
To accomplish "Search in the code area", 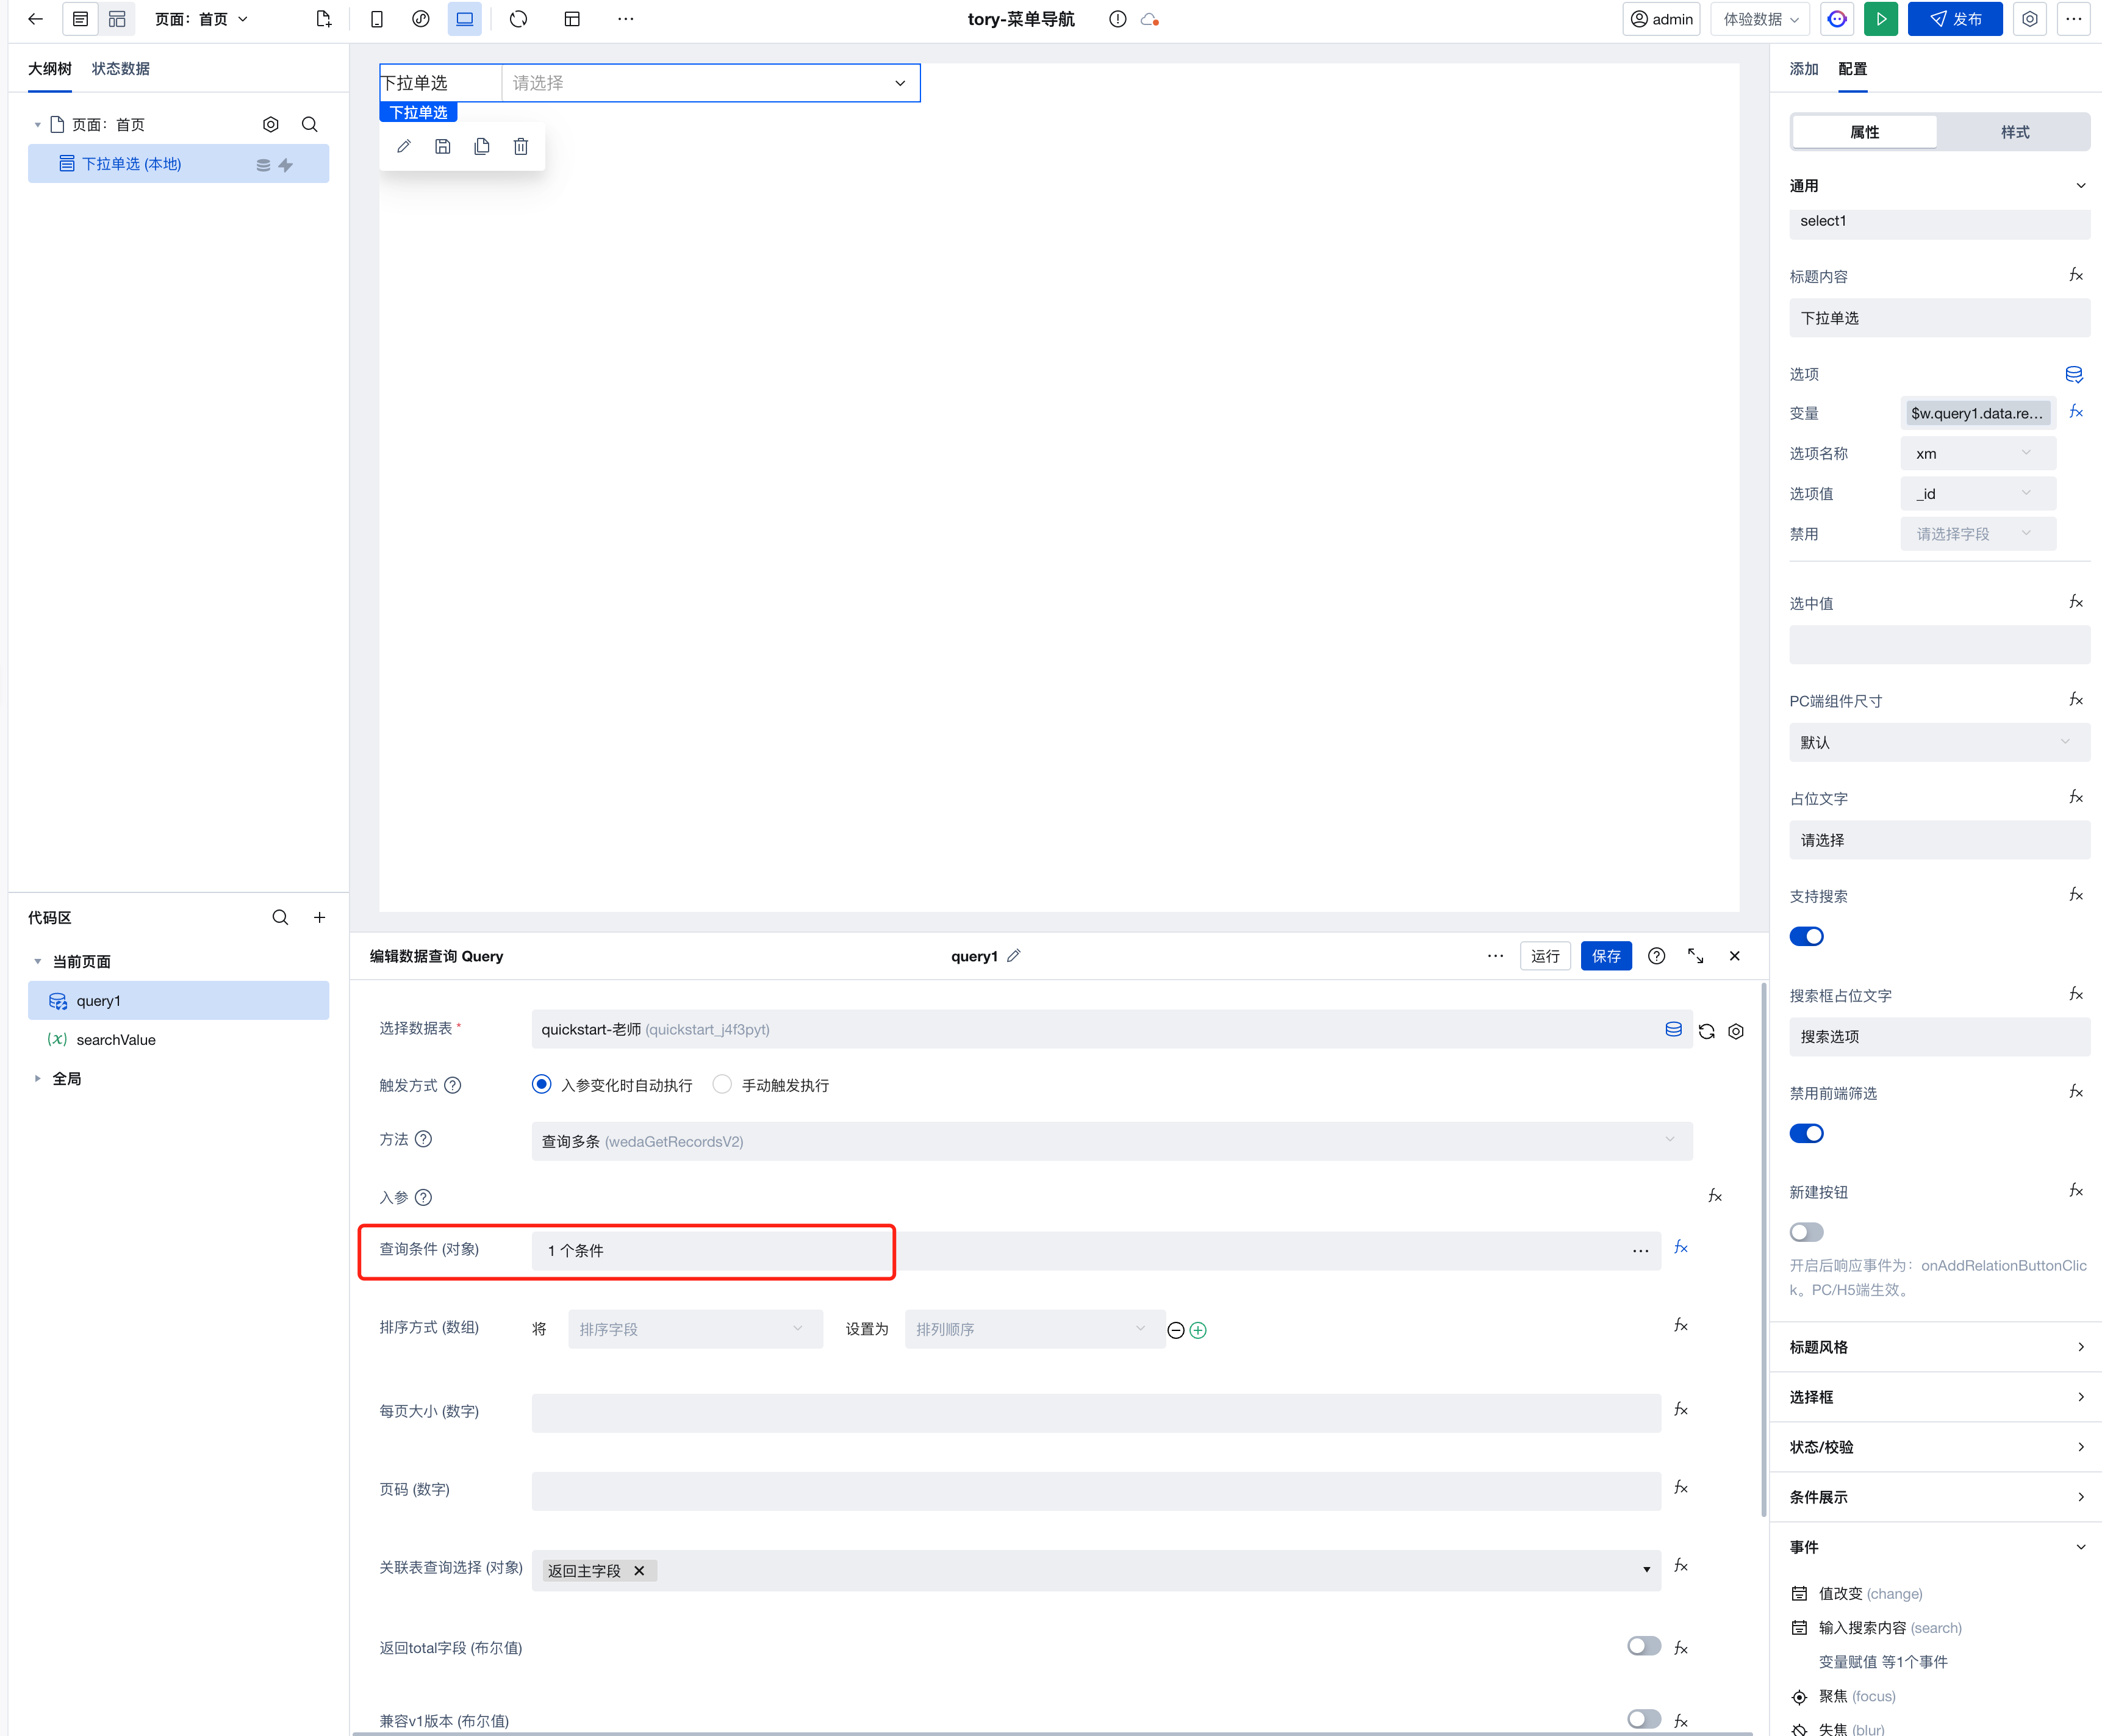I will click(280, 917).
